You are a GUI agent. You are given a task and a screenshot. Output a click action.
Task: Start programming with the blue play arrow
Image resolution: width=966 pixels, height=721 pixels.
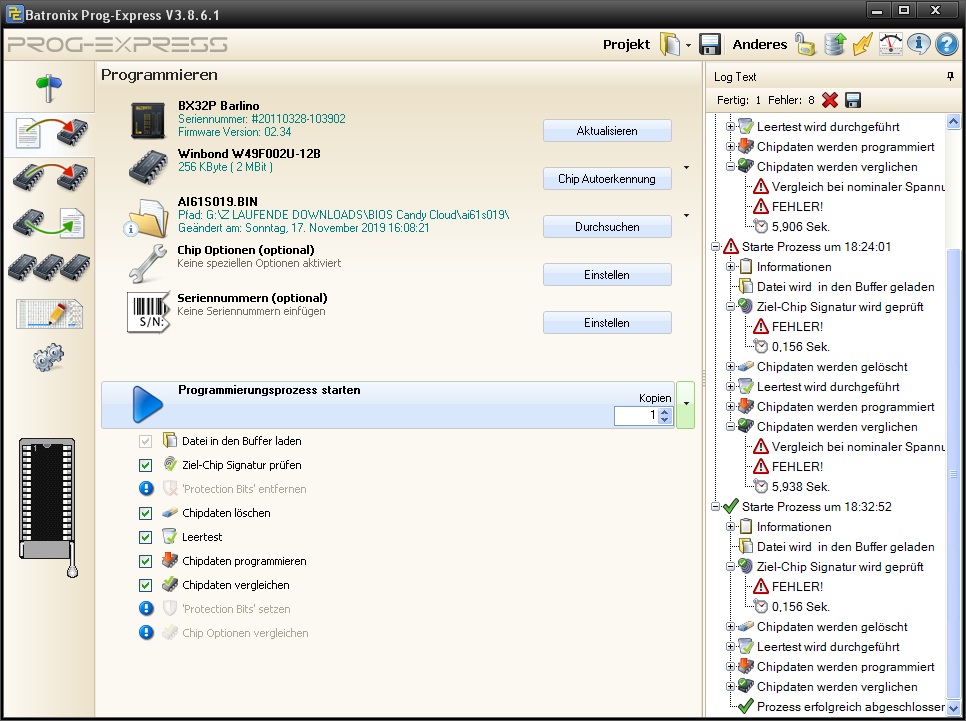147,405
